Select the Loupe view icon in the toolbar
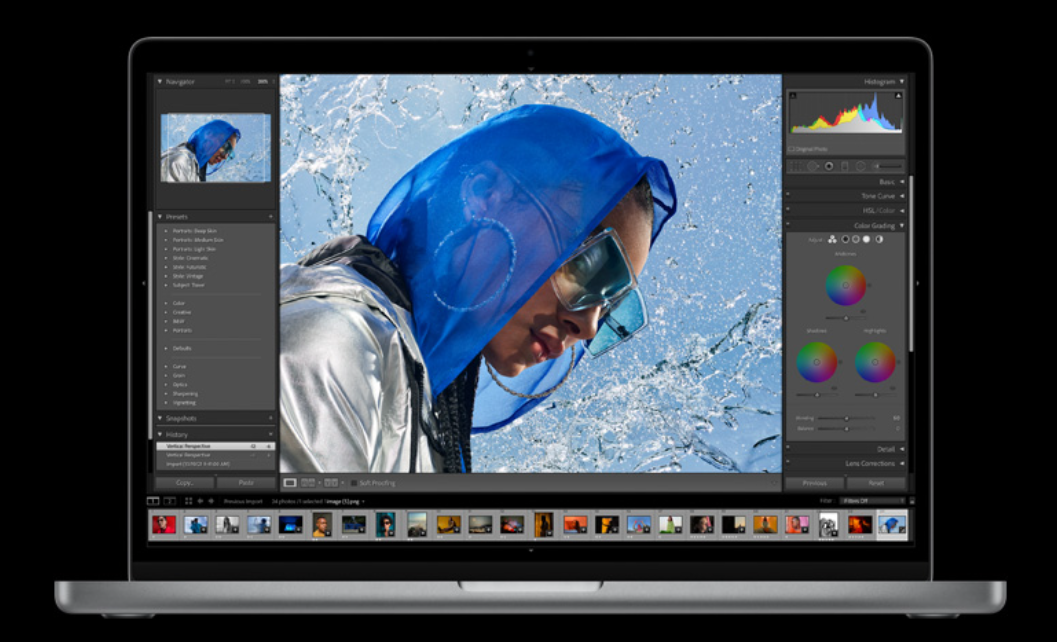The image size is (1057, 642). click(x=290, y=482)
